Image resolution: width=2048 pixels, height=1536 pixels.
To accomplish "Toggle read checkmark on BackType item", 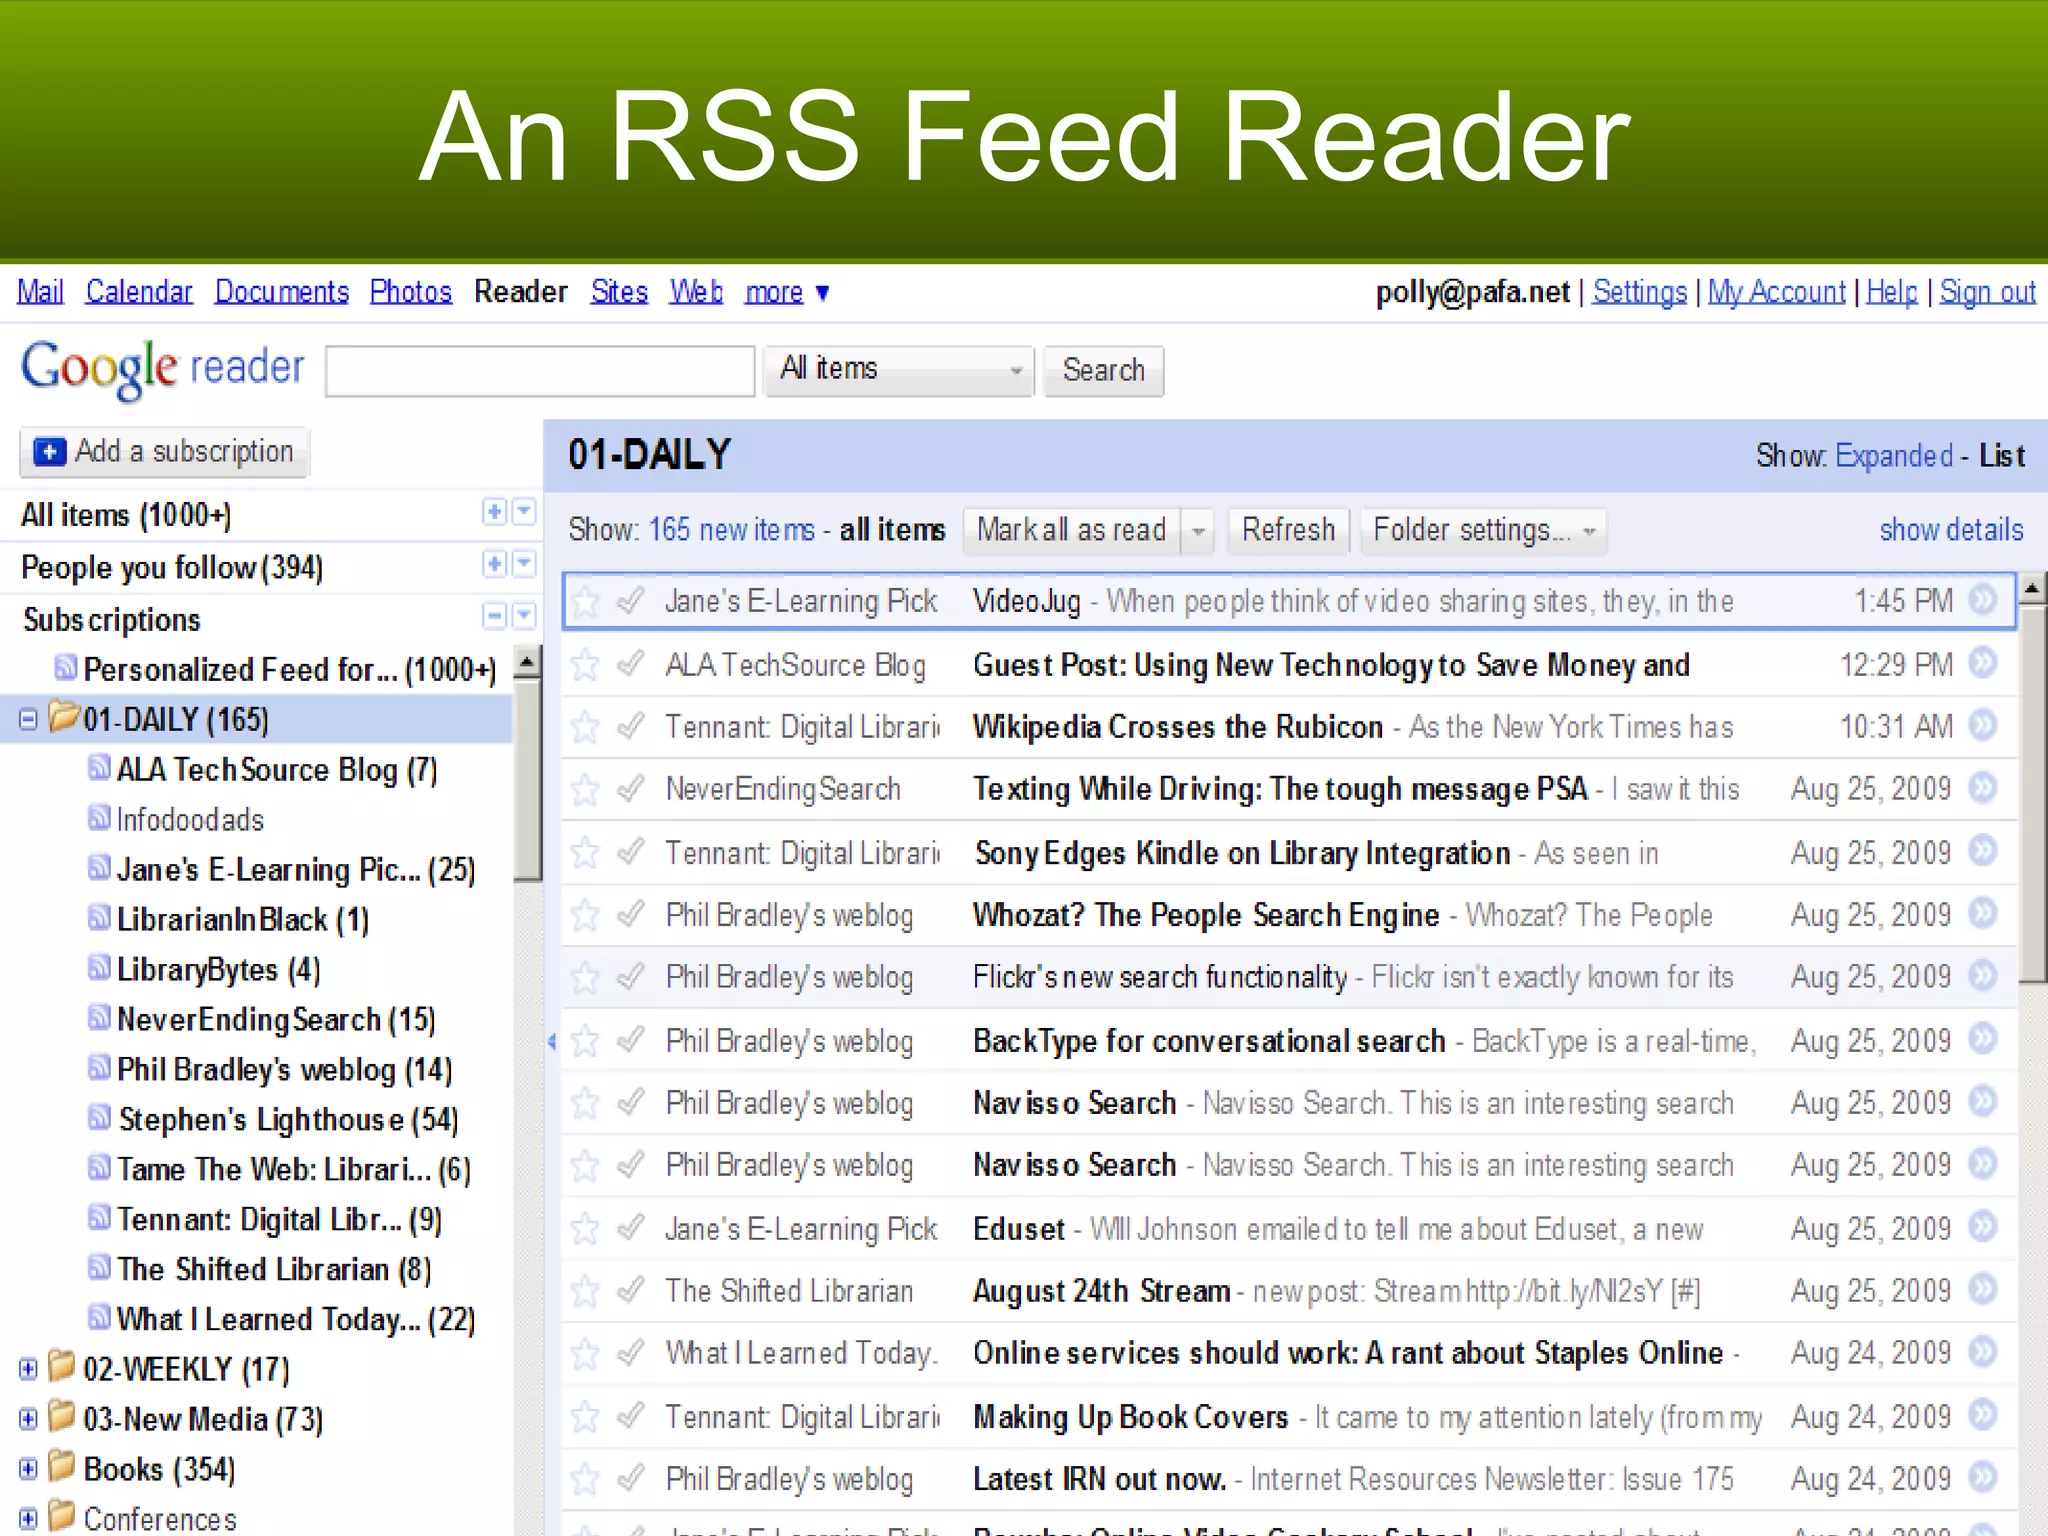I will 630,1040.
